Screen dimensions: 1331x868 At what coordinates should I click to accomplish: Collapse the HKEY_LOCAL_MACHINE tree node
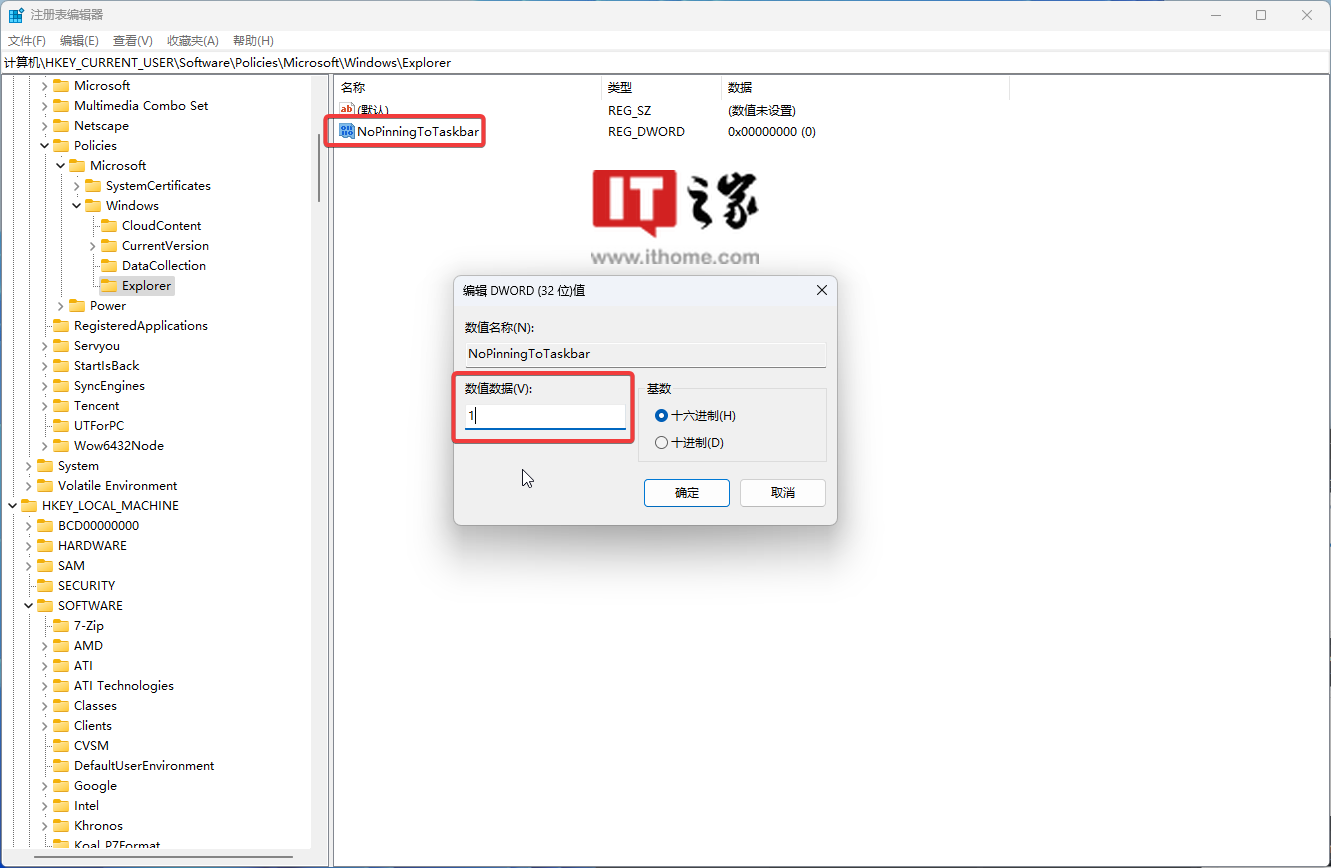coord(13,506)
